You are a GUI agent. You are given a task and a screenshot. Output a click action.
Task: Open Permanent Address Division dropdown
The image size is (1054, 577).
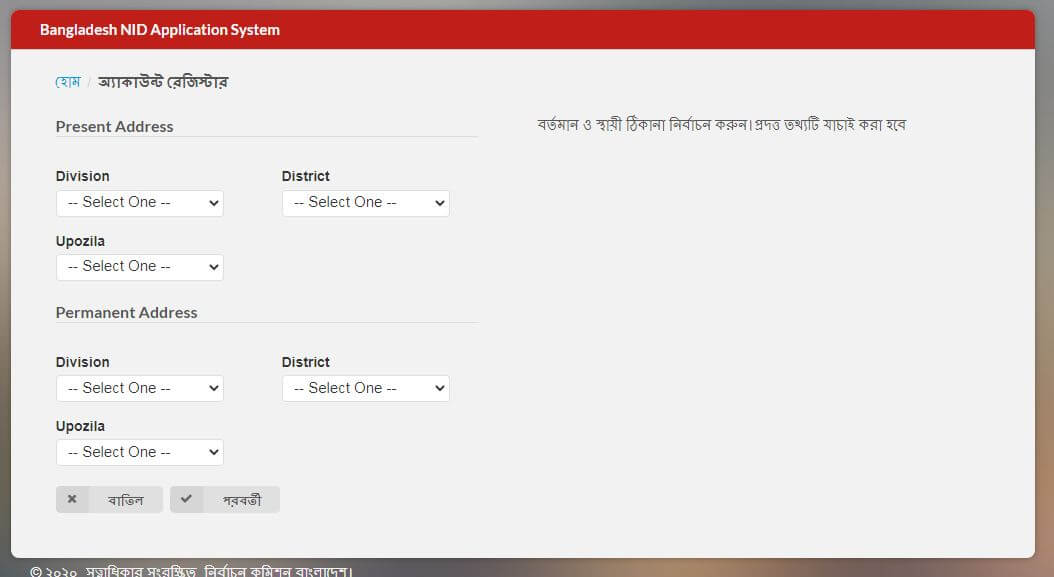(x=140, y=389)
